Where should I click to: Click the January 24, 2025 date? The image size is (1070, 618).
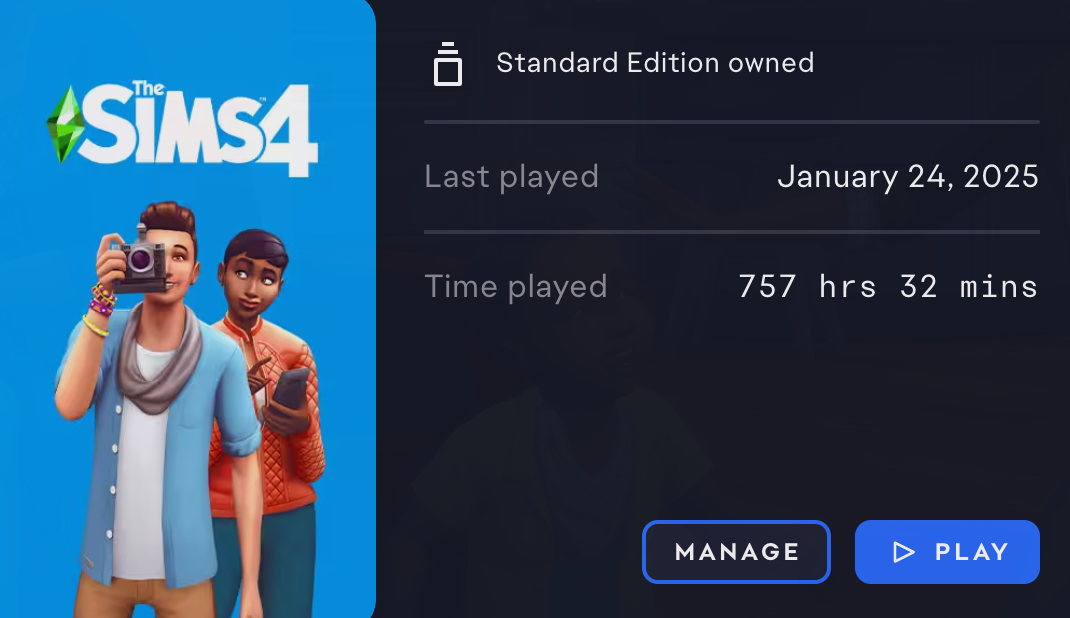pos(908,177)
